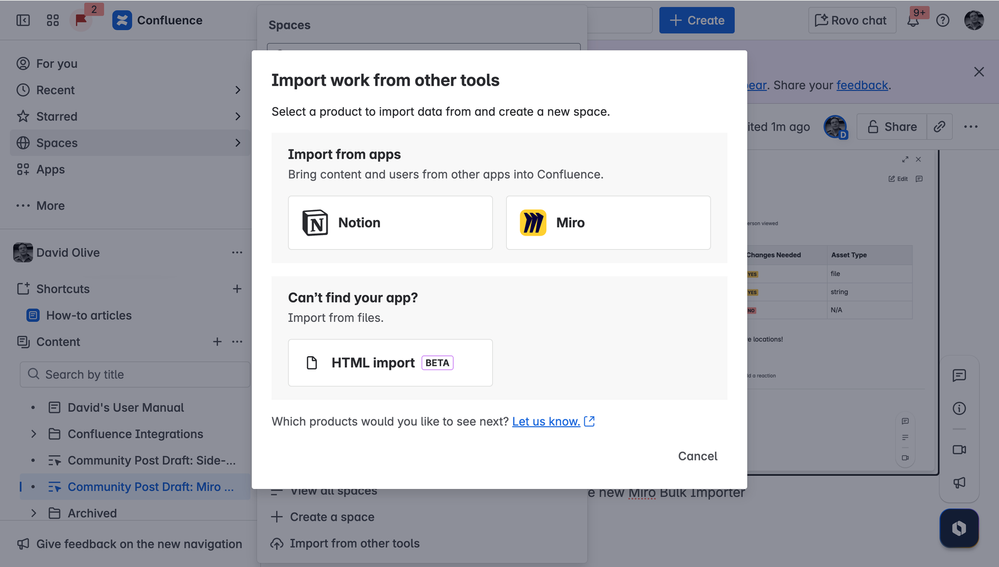Cancel the import dialog
Viewport: 999px width, 567px height.
pyautogui.click(x=697, y=456)
